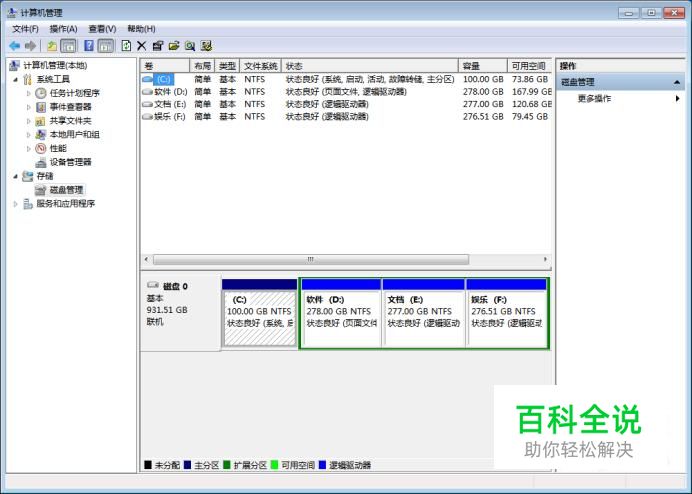Select the 娱乐 (F:) volume row
Screen dimensions: 692x494
(346, 117)
